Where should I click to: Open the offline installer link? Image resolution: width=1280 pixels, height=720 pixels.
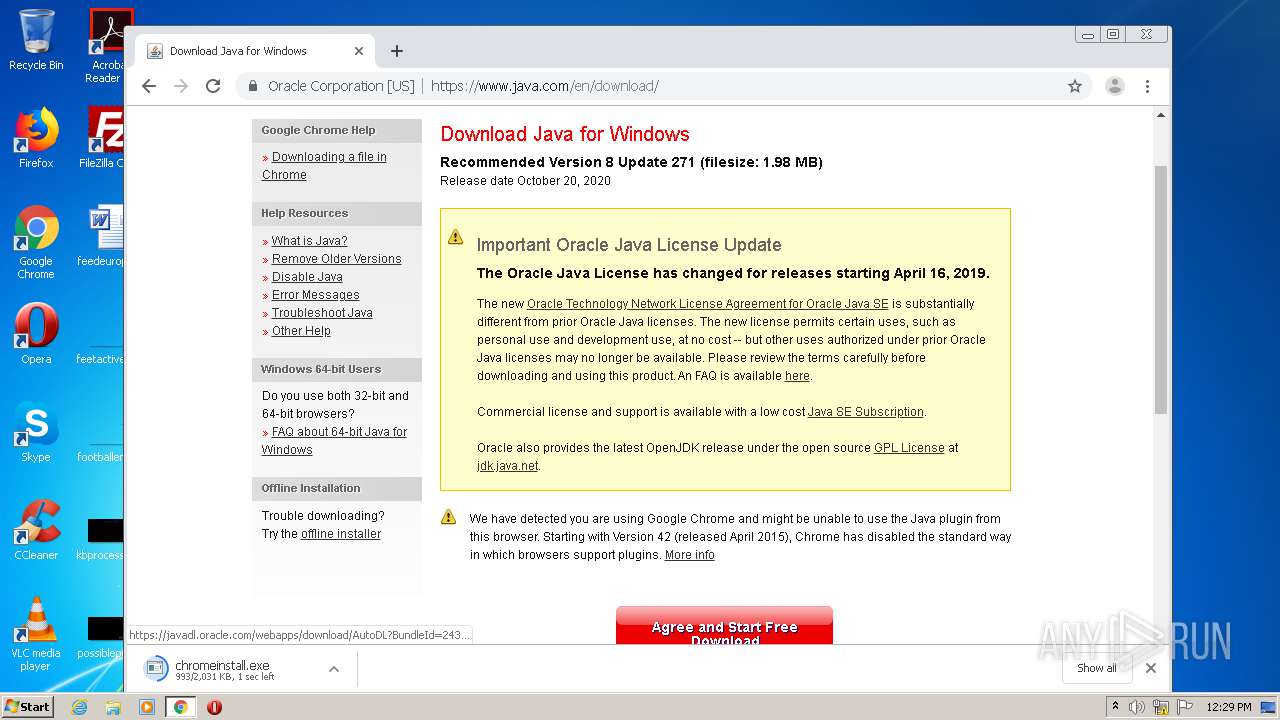(341, 534)
